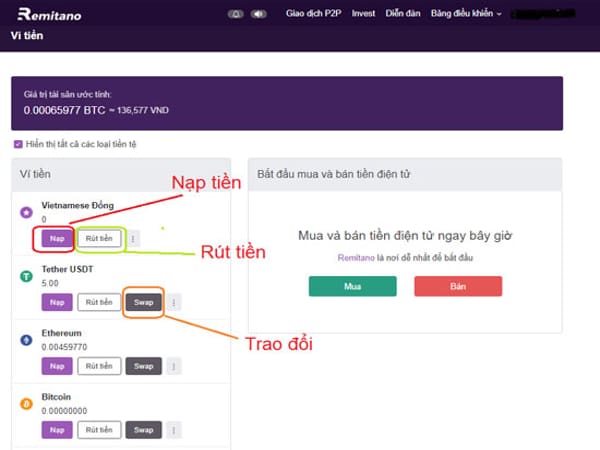Screen dimensions: 600x450
Task: Click the Tether USDT coin icon
Action: point(26,276)
